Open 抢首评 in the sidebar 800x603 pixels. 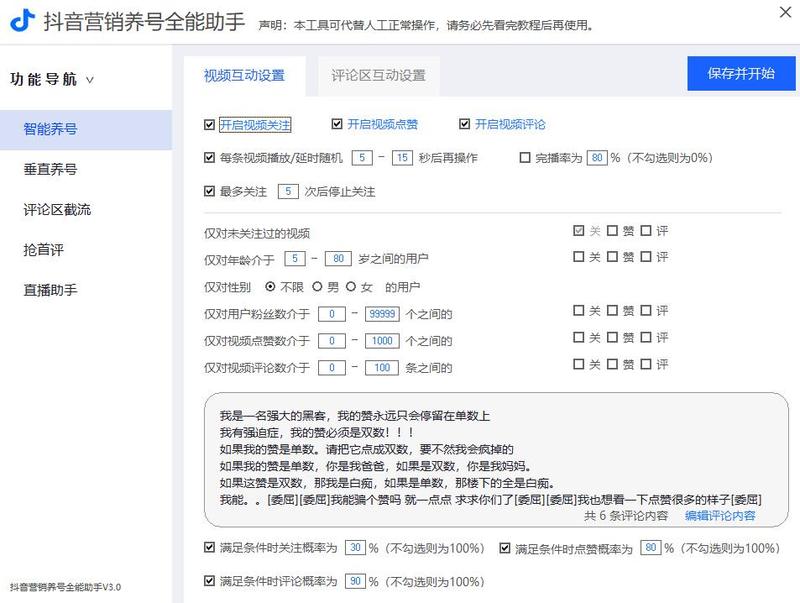pos(43,250)
